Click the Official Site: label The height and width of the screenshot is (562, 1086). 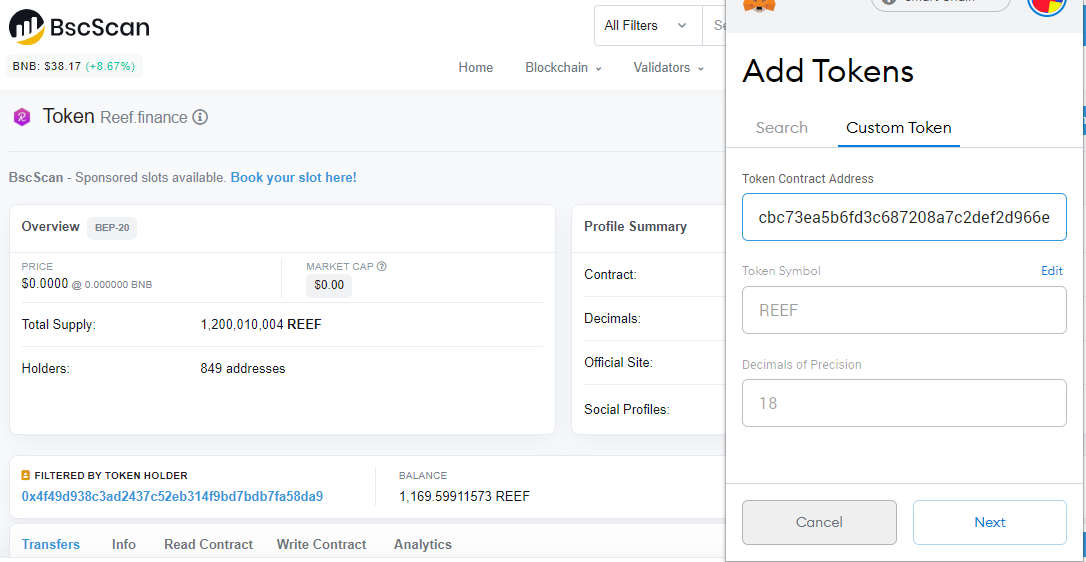point(618,362)
